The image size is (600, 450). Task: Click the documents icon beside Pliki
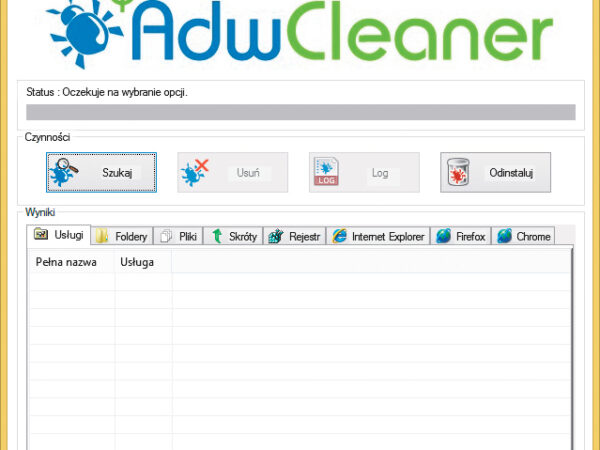tap(166, 237)
